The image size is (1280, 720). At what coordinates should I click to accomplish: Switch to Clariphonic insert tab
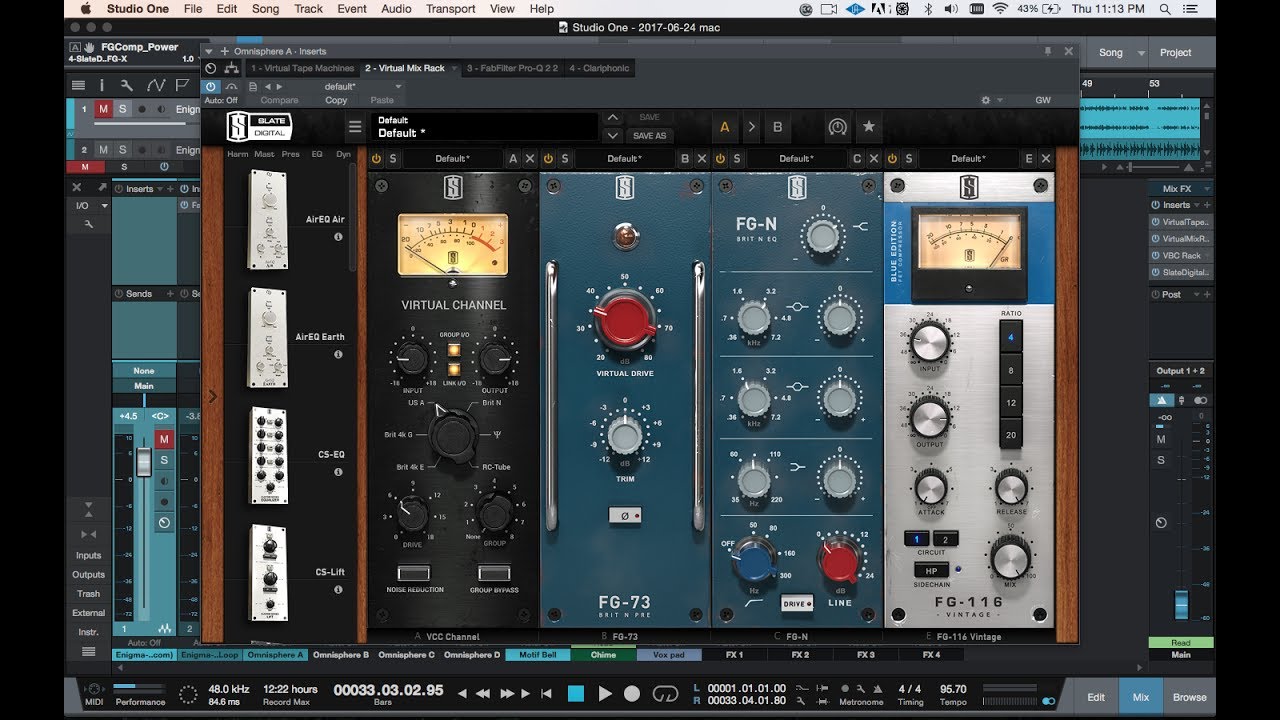(x=600, y=68)
